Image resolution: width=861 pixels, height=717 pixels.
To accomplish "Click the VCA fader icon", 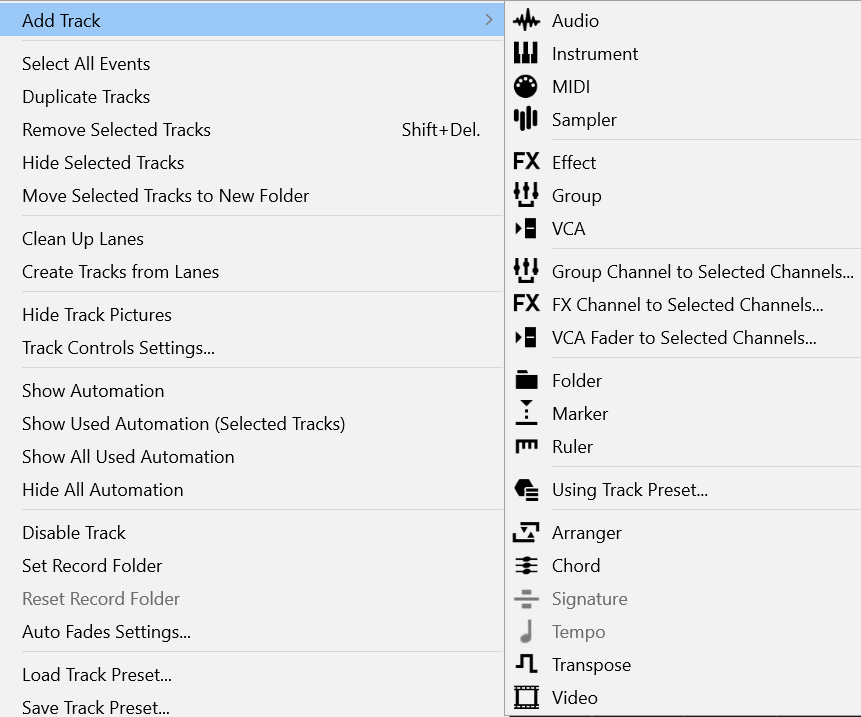I will coord(526,228).
